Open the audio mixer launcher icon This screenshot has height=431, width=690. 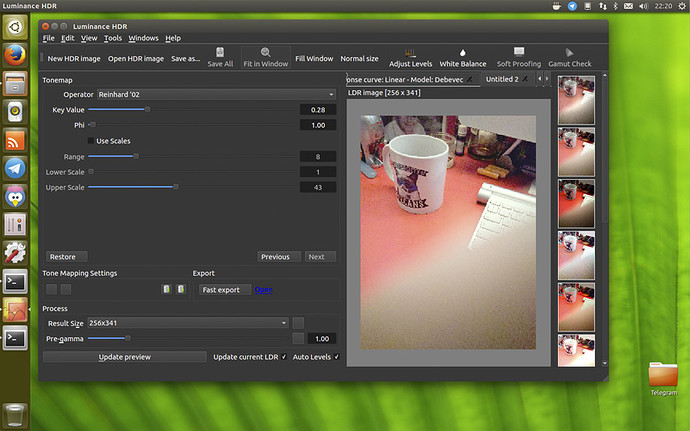pos(15,225)
